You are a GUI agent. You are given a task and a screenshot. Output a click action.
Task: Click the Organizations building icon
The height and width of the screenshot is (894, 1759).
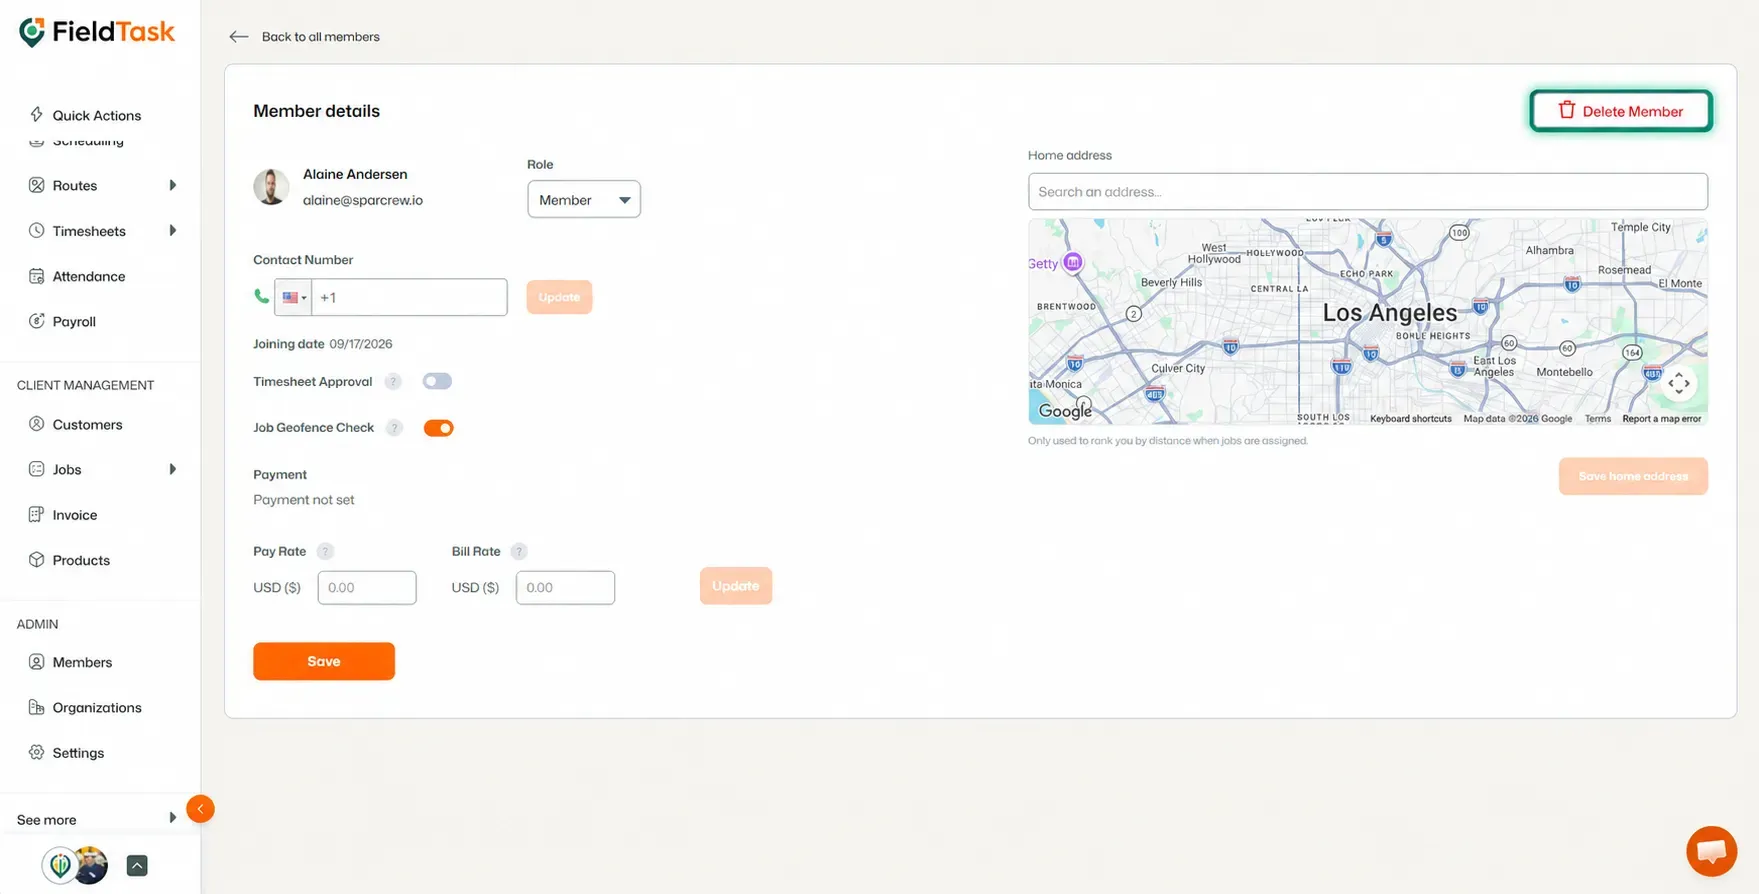point(36,707)
